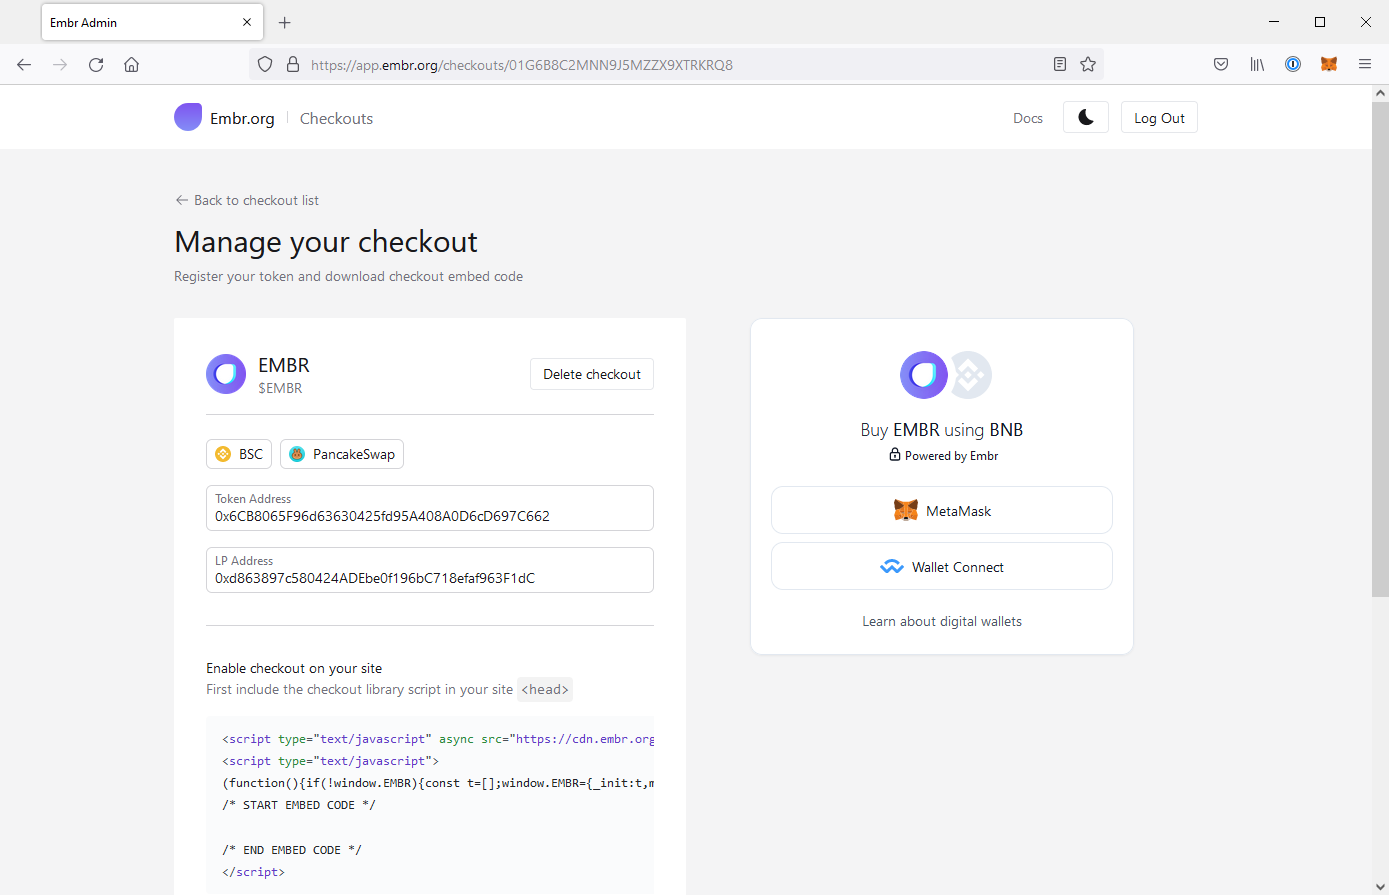The image size is (1389, 895).
Task: Click the scrollbar down arrow
Action: [x=1380, y=887]
